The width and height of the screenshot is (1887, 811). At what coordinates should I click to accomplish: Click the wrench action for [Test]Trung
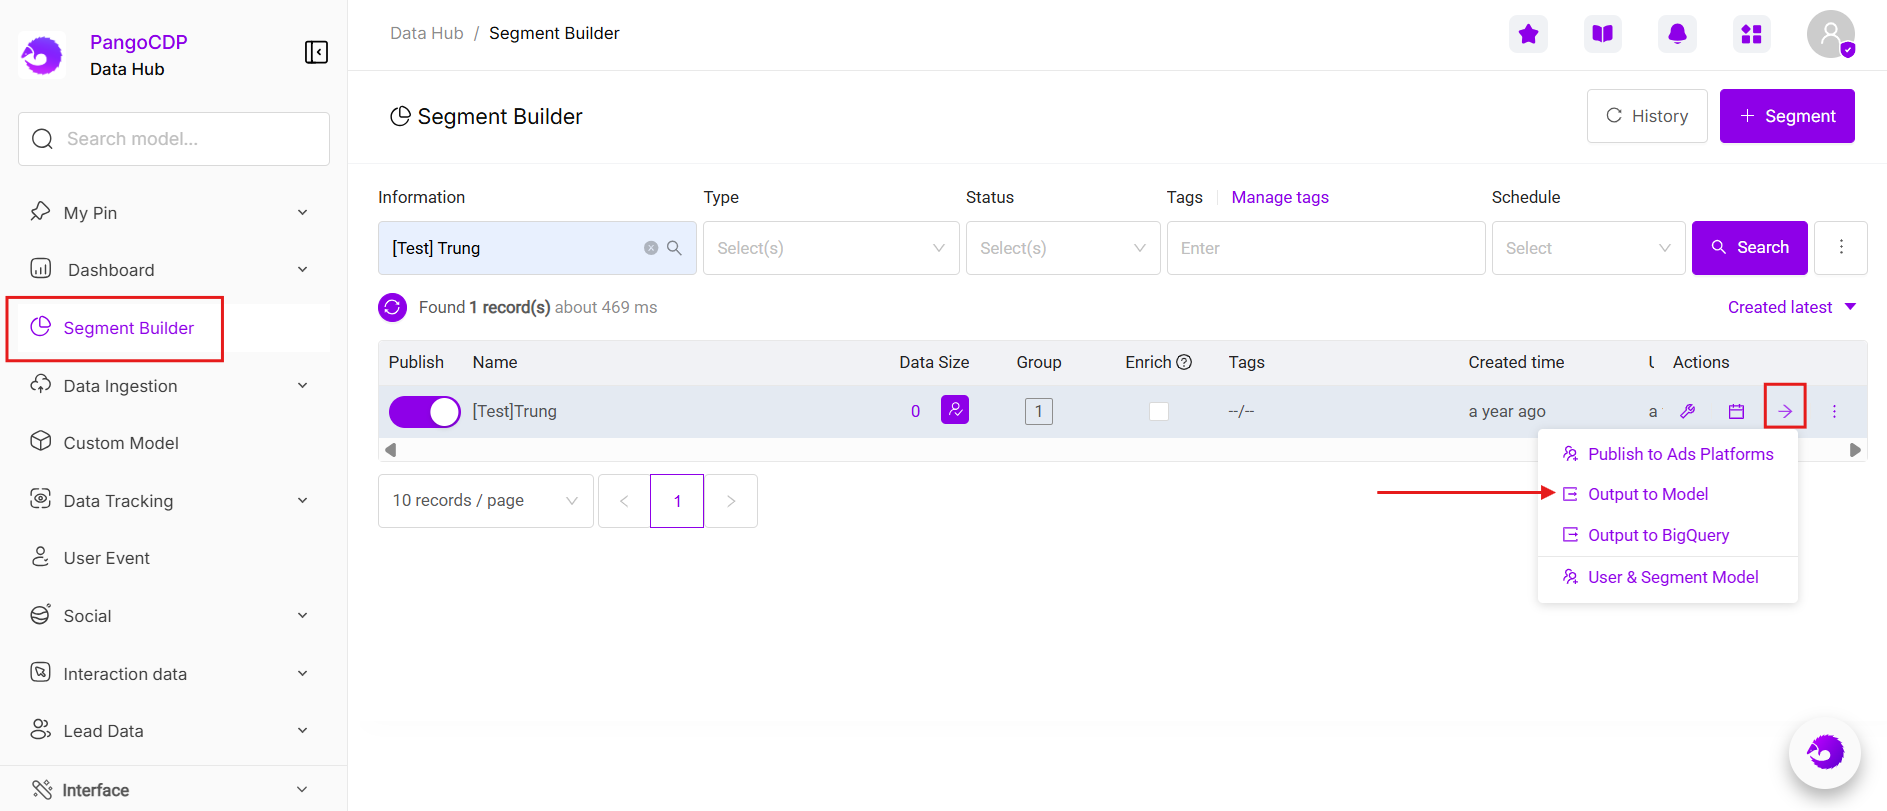(x=1688, y=411)
